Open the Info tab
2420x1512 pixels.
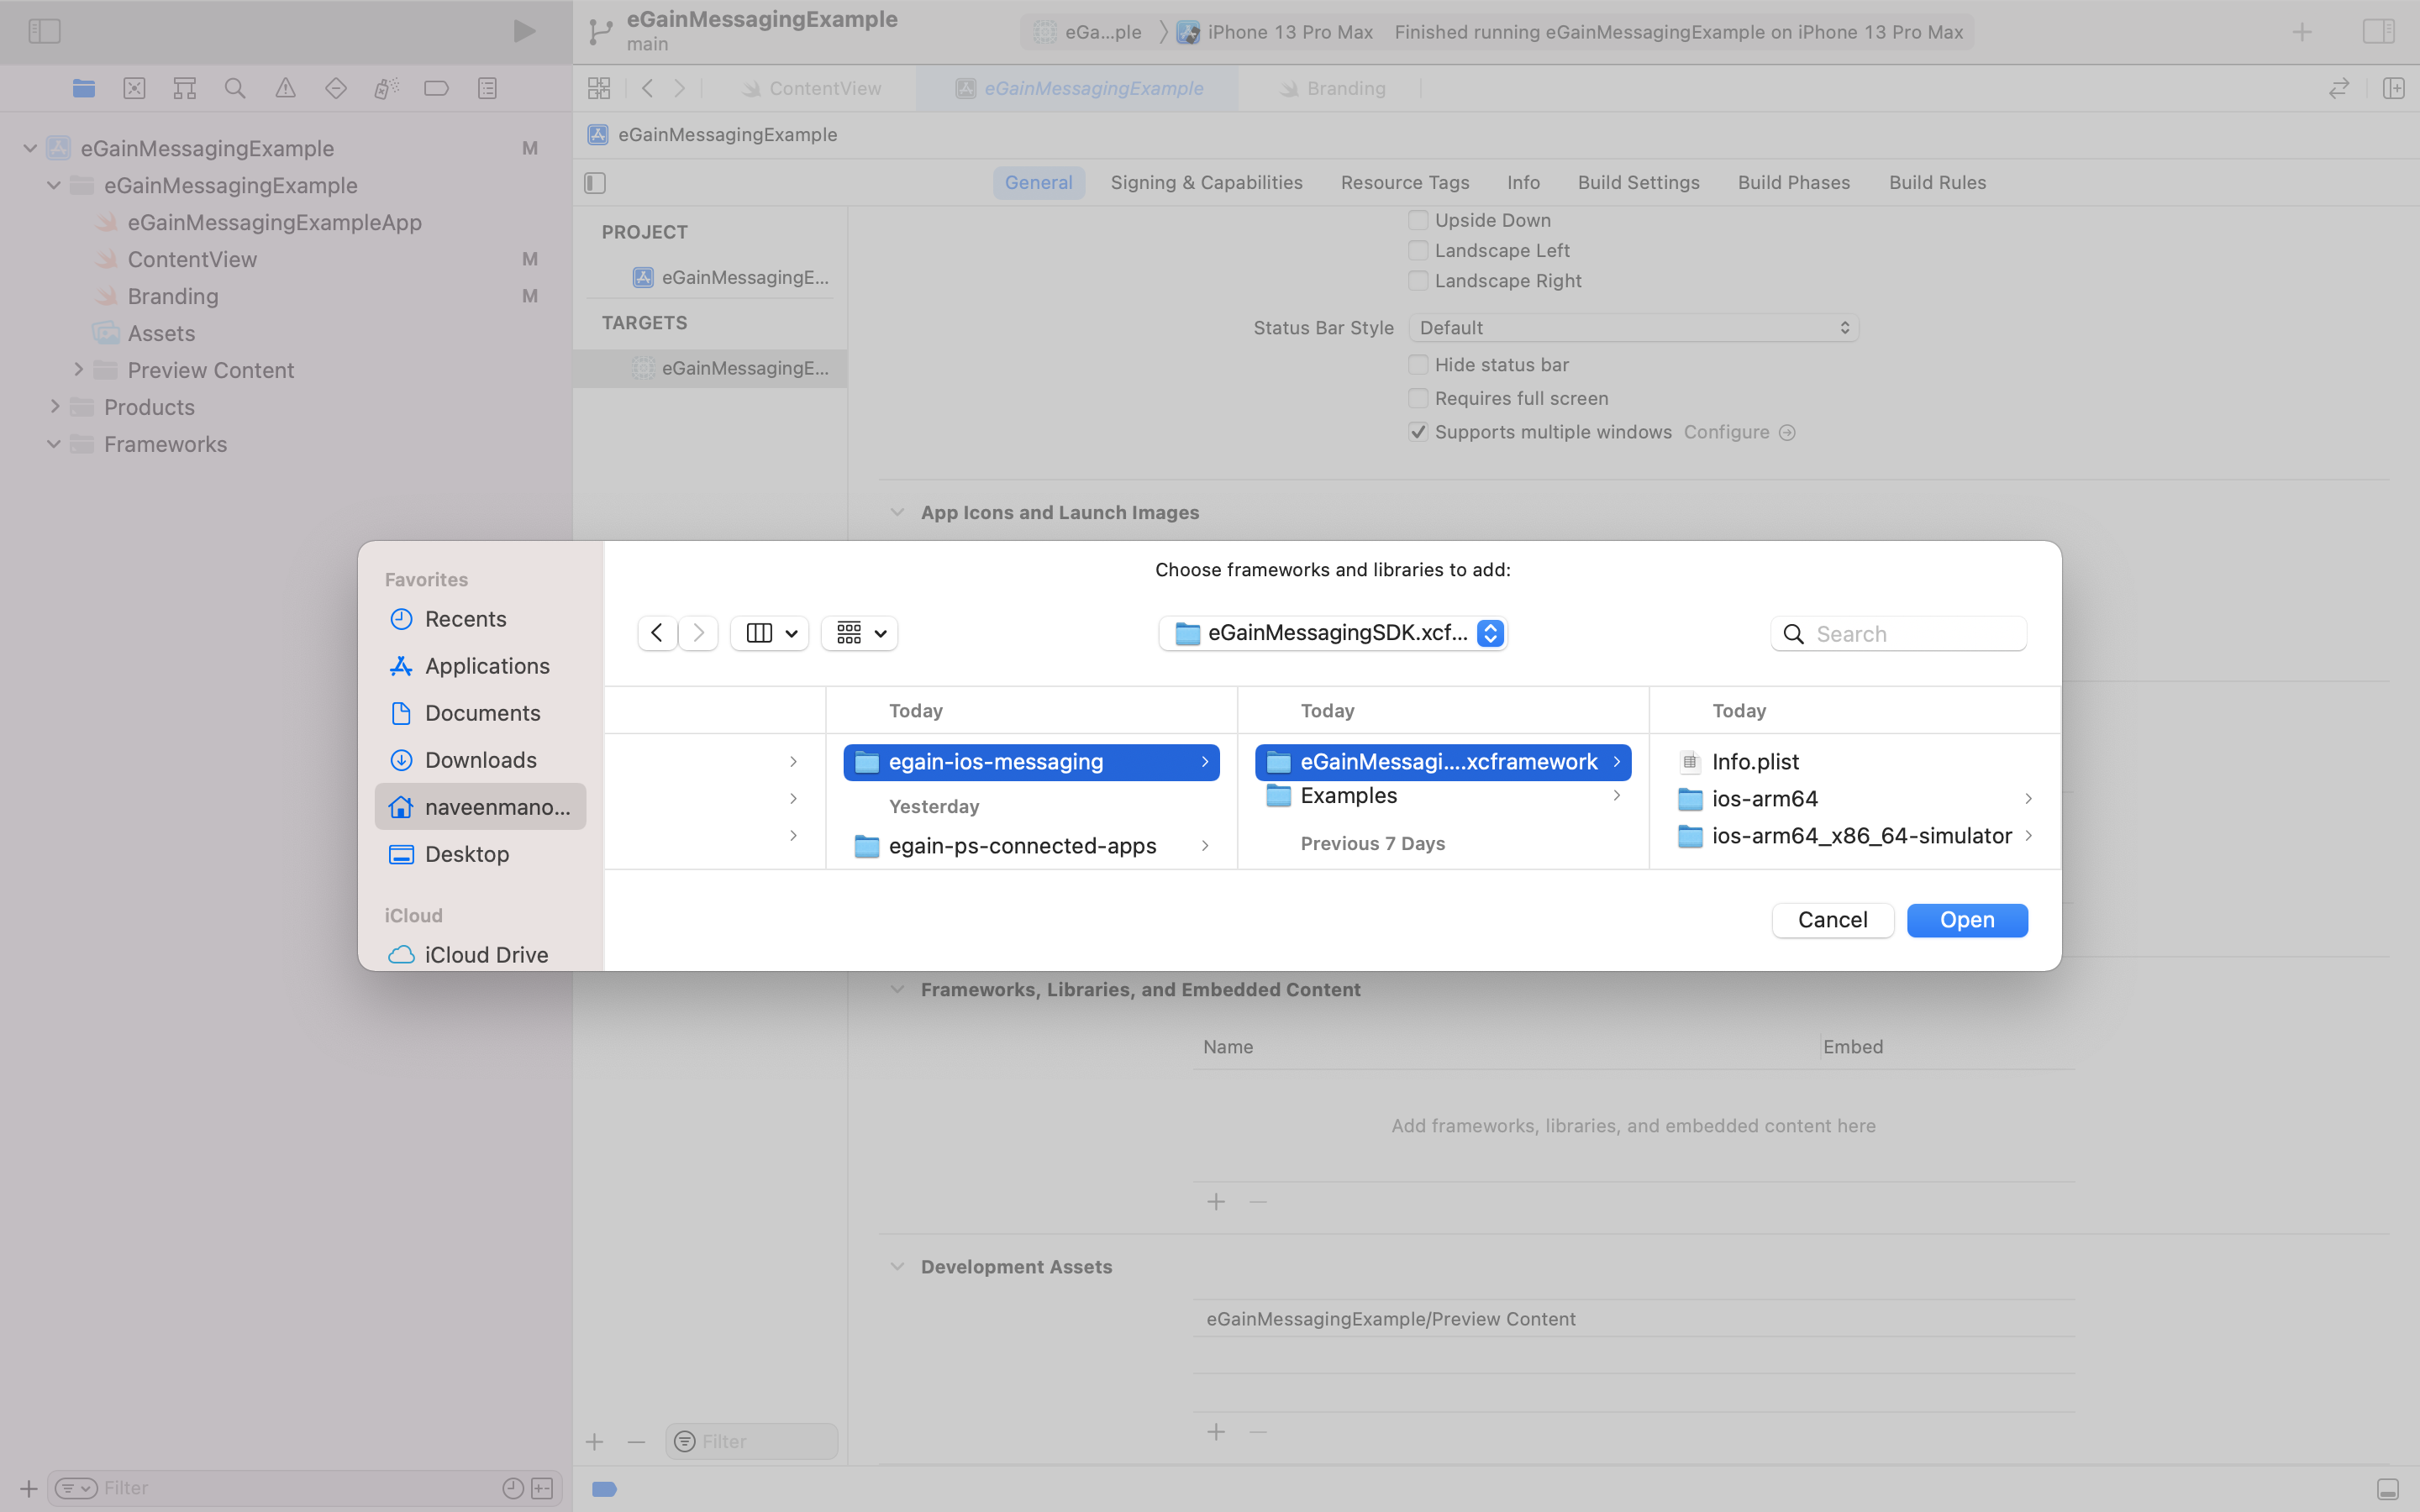click(1523, 183)
